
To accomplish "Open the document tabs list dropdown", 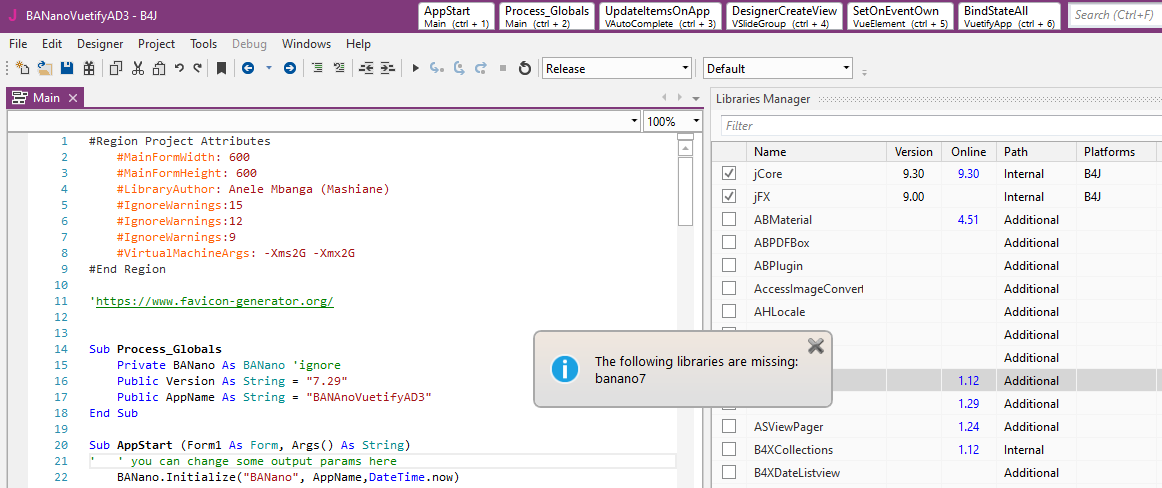I will click(696, 98).
